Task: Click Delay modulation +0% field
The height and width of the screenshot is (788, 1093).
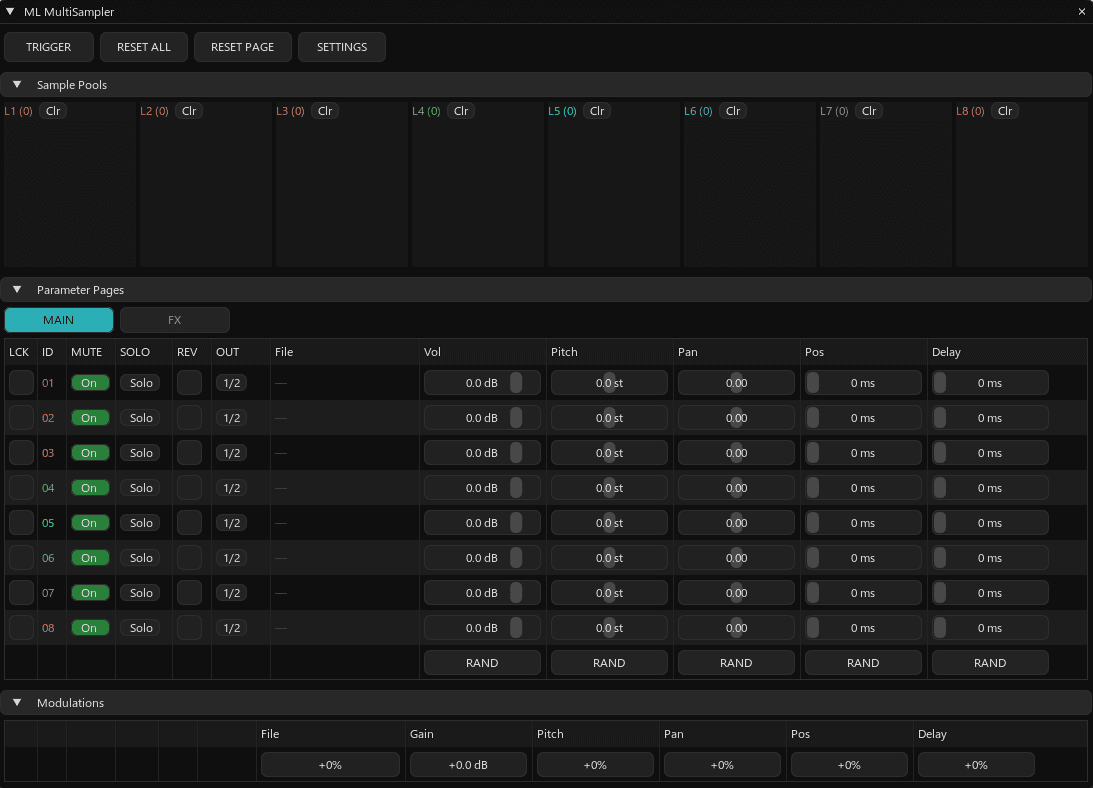Action: click(x=976, y=765)
